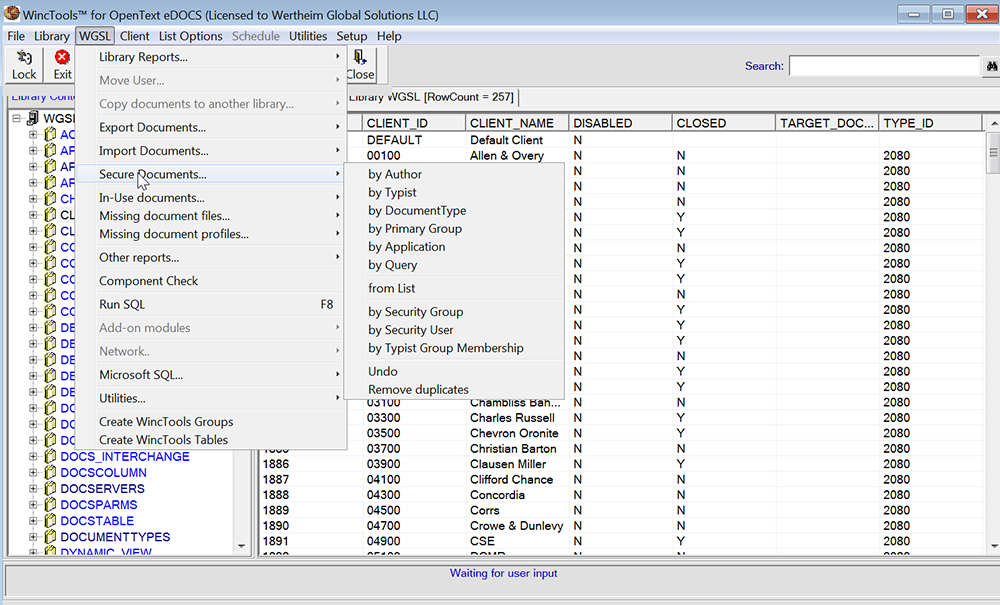Viewport: 1000px width, 605px height.
Task: Open the Library menu
Action: click(52, 36)
